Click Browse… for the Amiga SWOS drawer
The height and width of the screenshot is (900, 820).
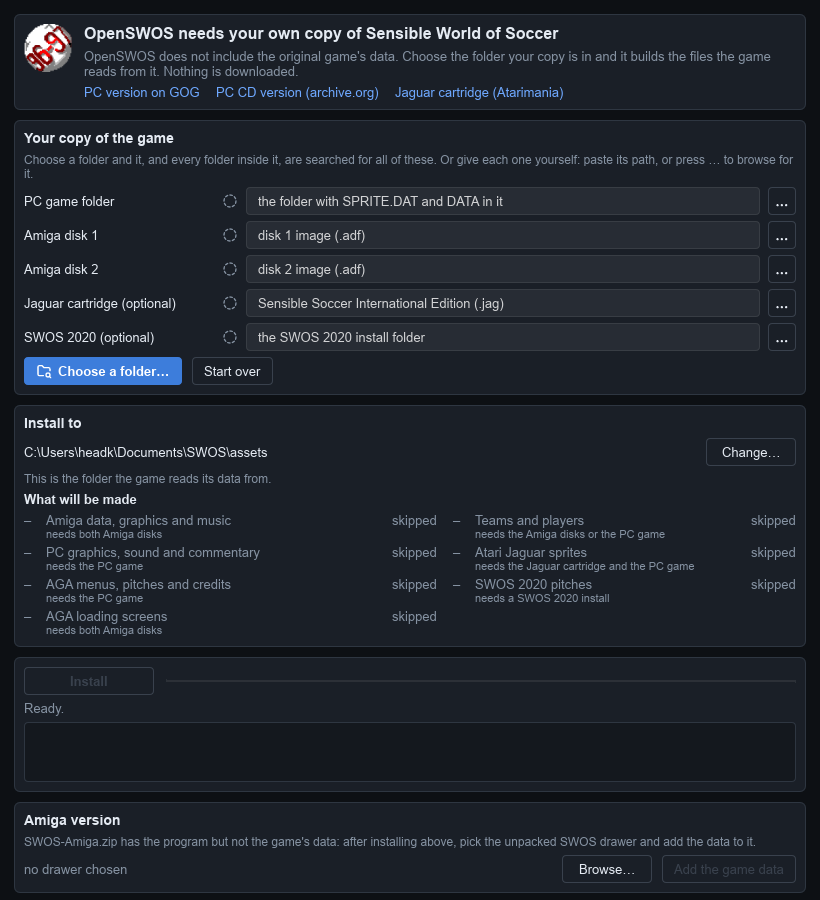pos(607,870)
